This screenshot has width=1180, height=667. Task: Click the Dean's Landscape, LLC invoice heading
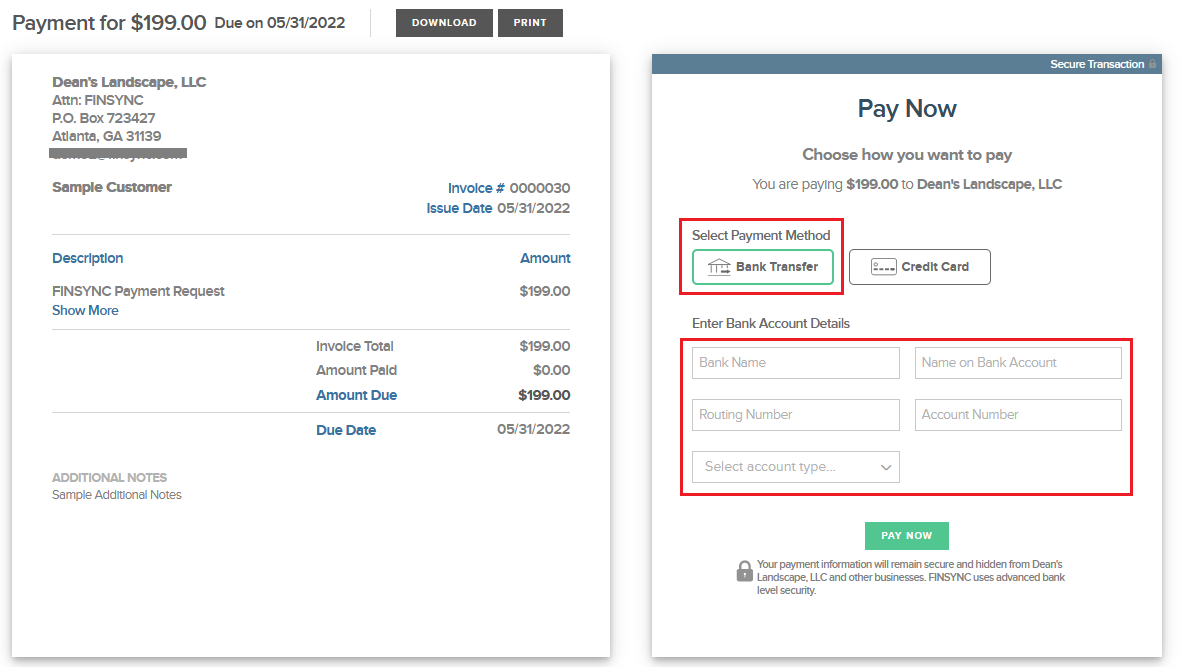129,81
